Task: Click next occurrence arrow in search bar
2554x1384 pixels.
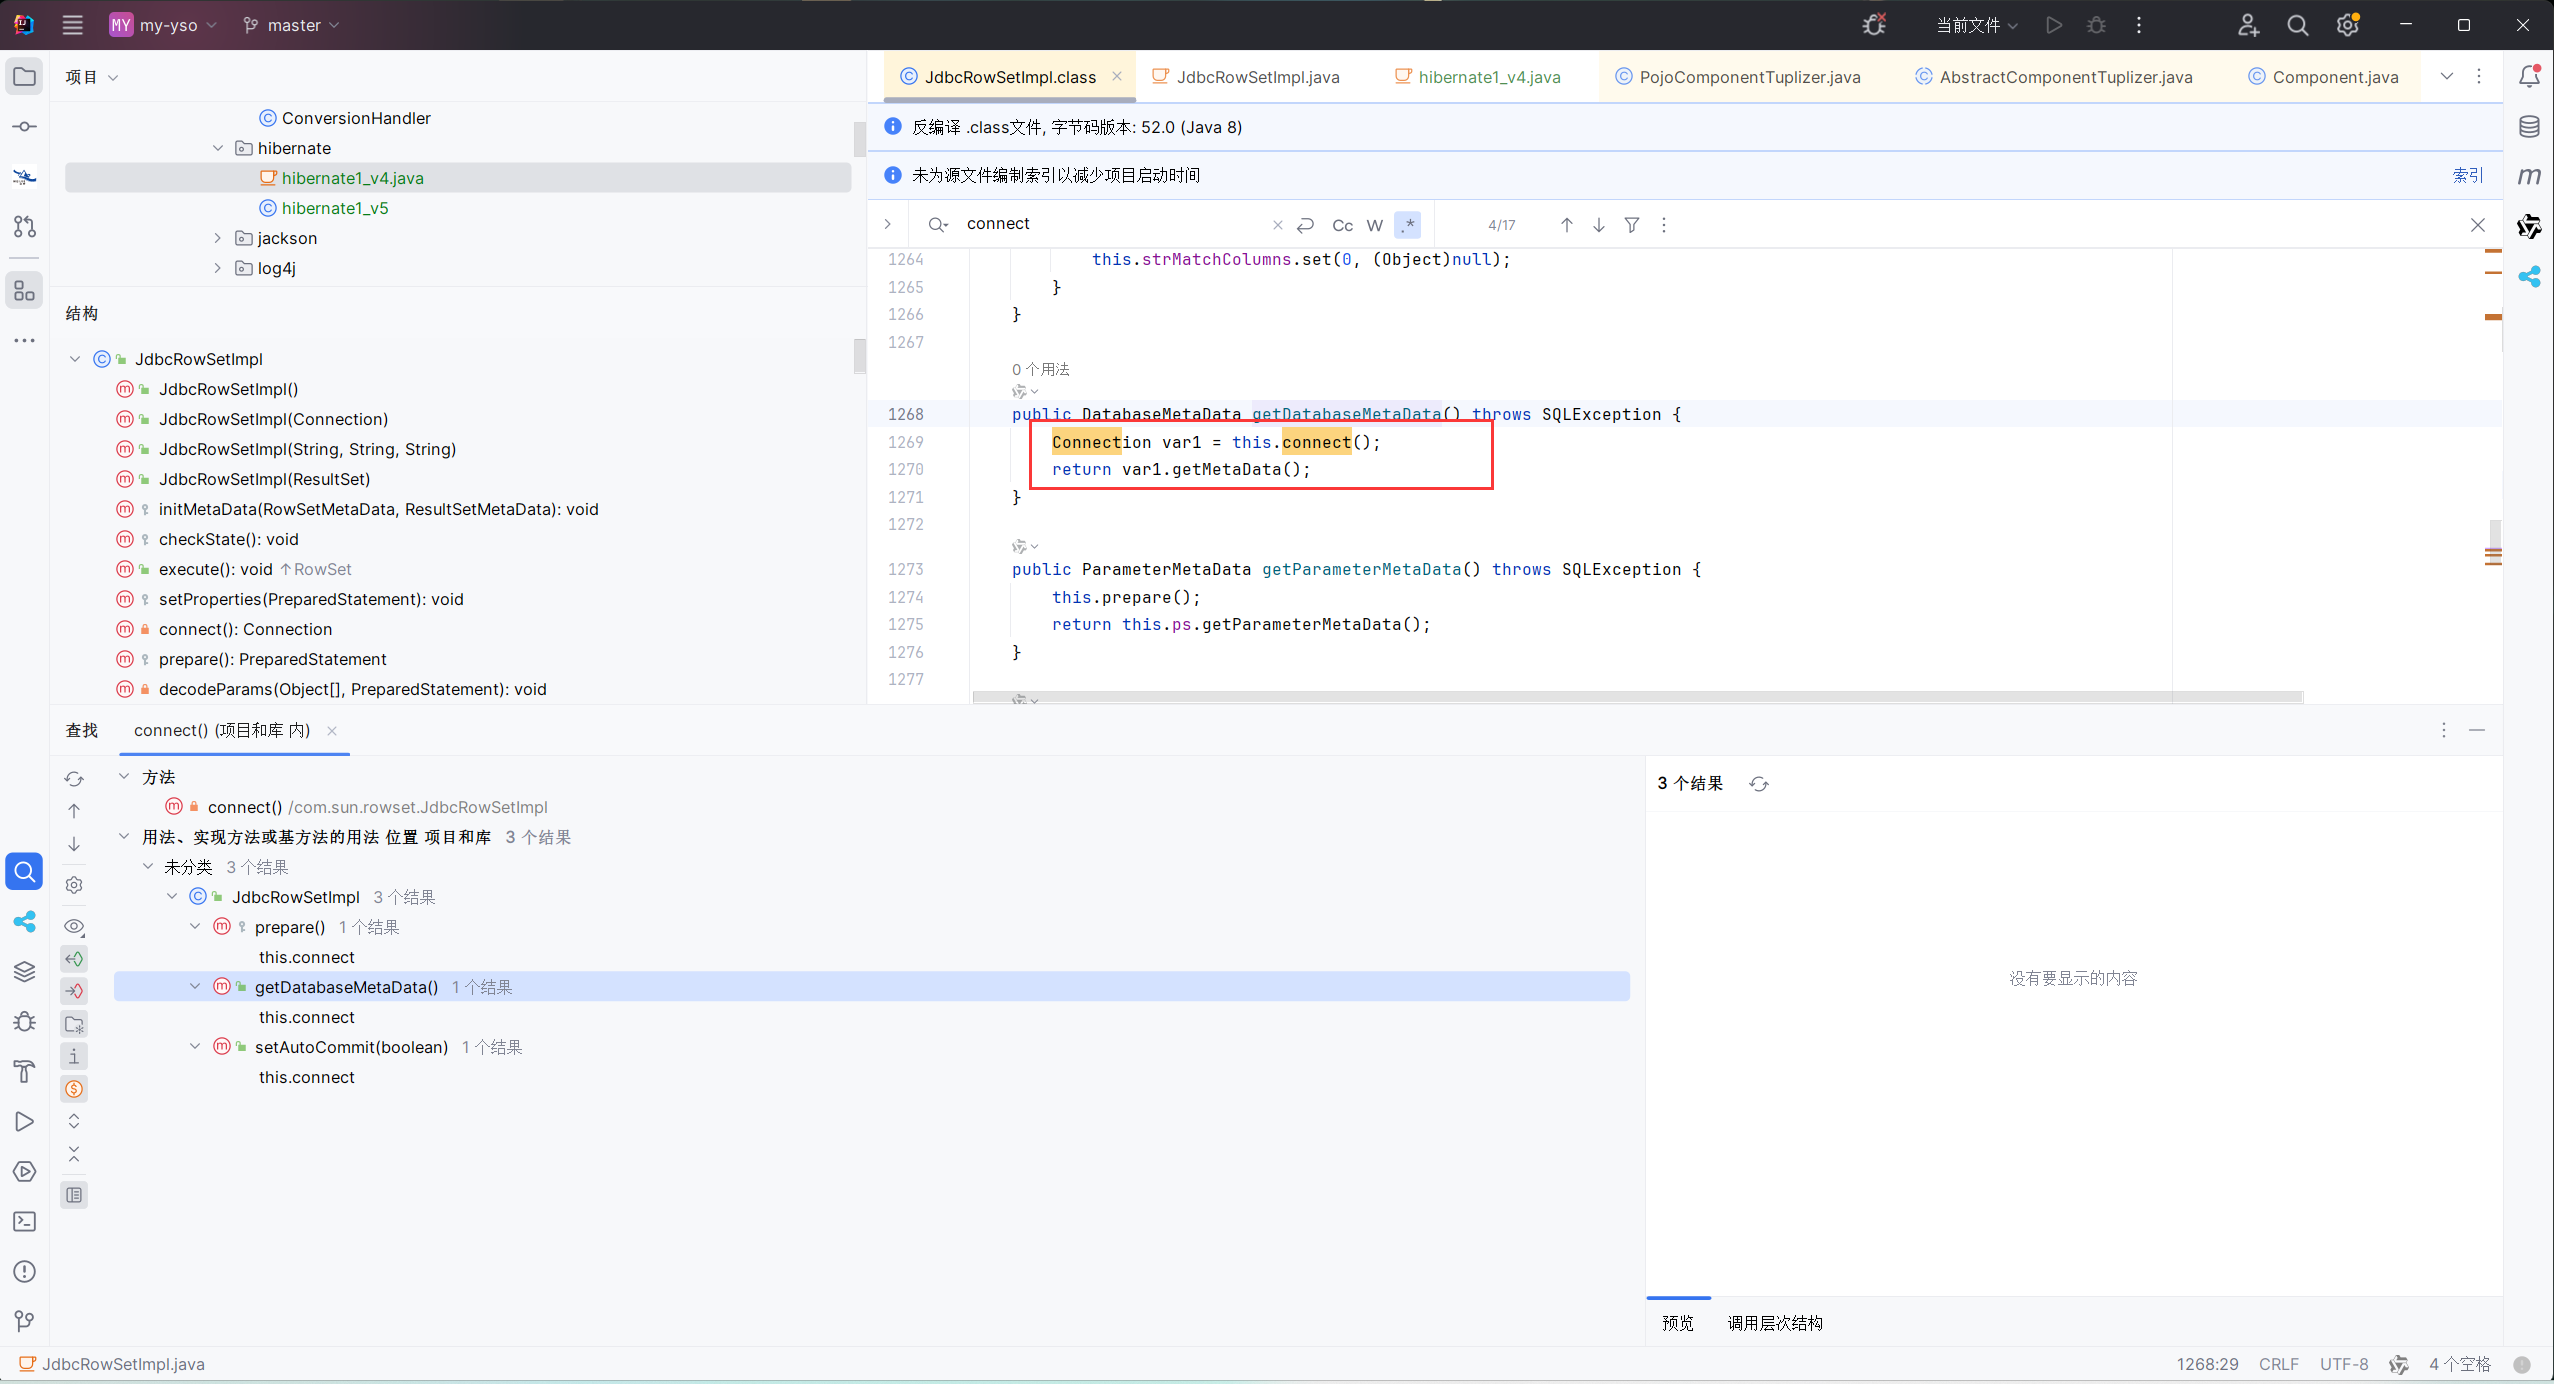Action: [1599, 225]
